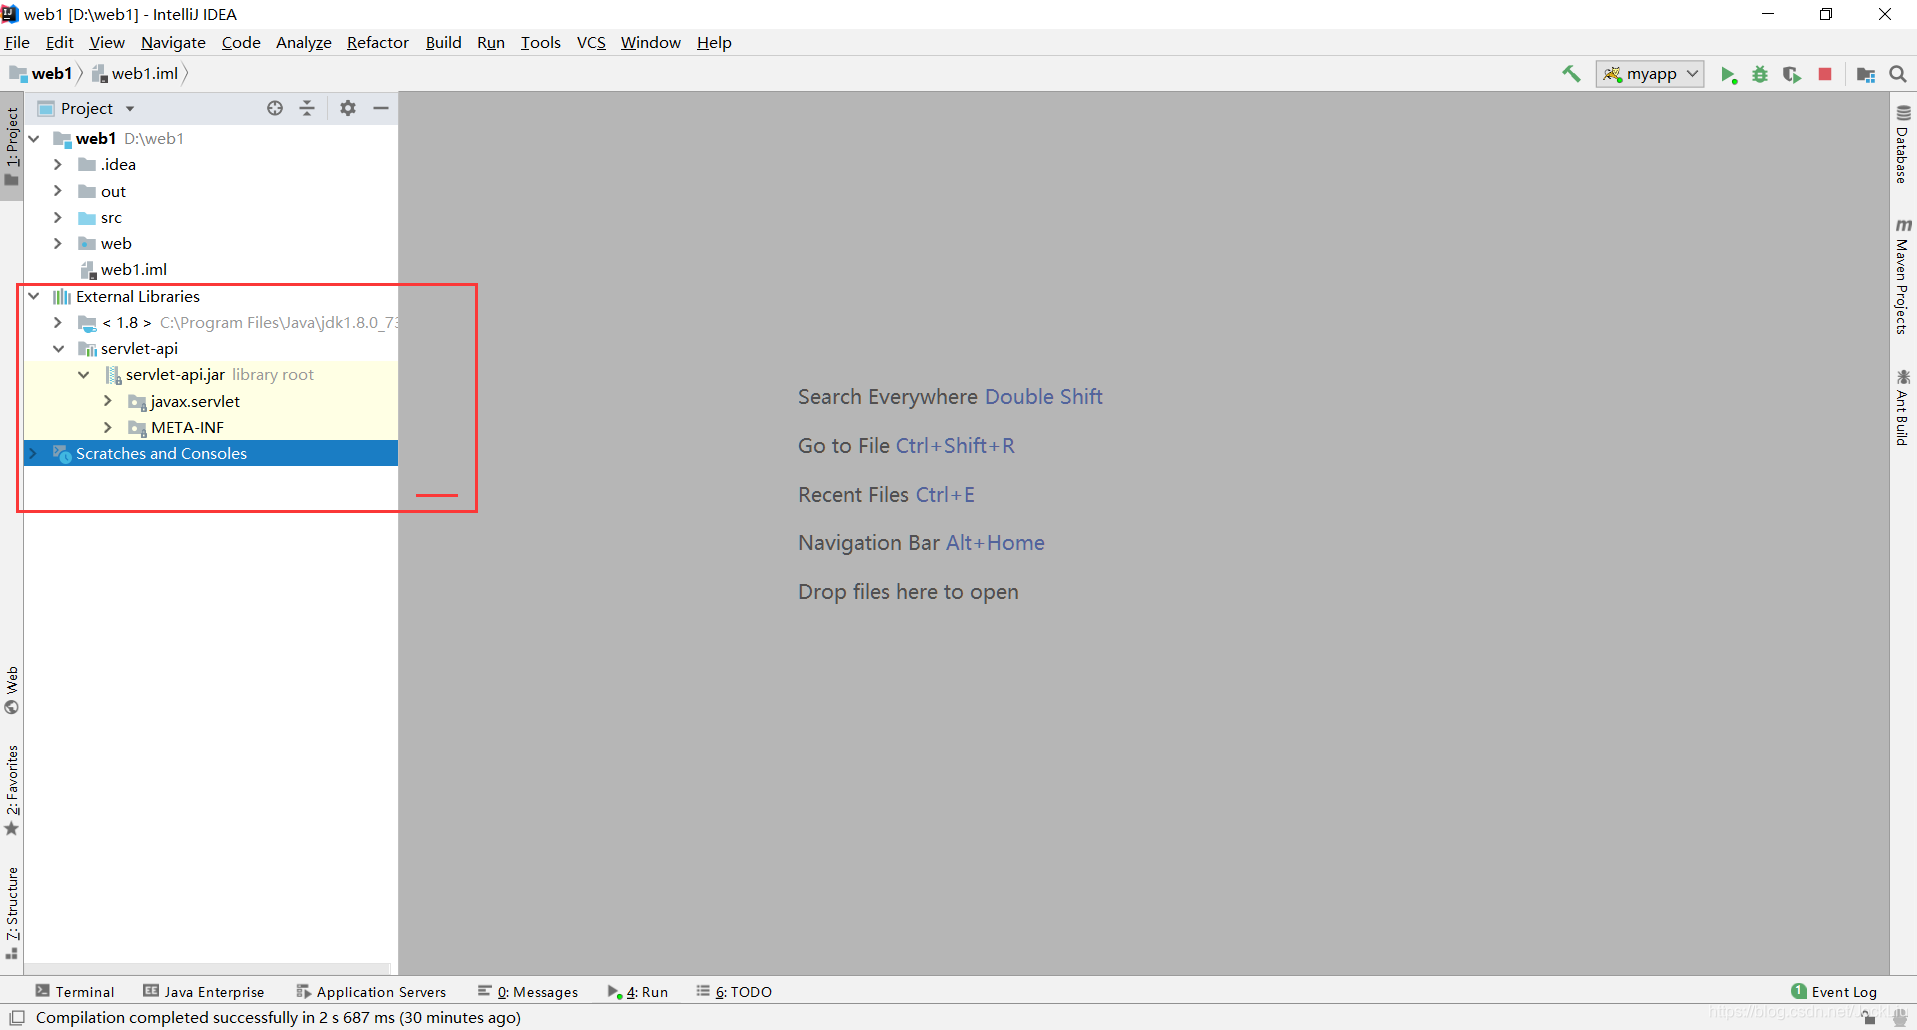Open the Terminal tool window
Screen dimensions: 1917x1030
(75, 992)
